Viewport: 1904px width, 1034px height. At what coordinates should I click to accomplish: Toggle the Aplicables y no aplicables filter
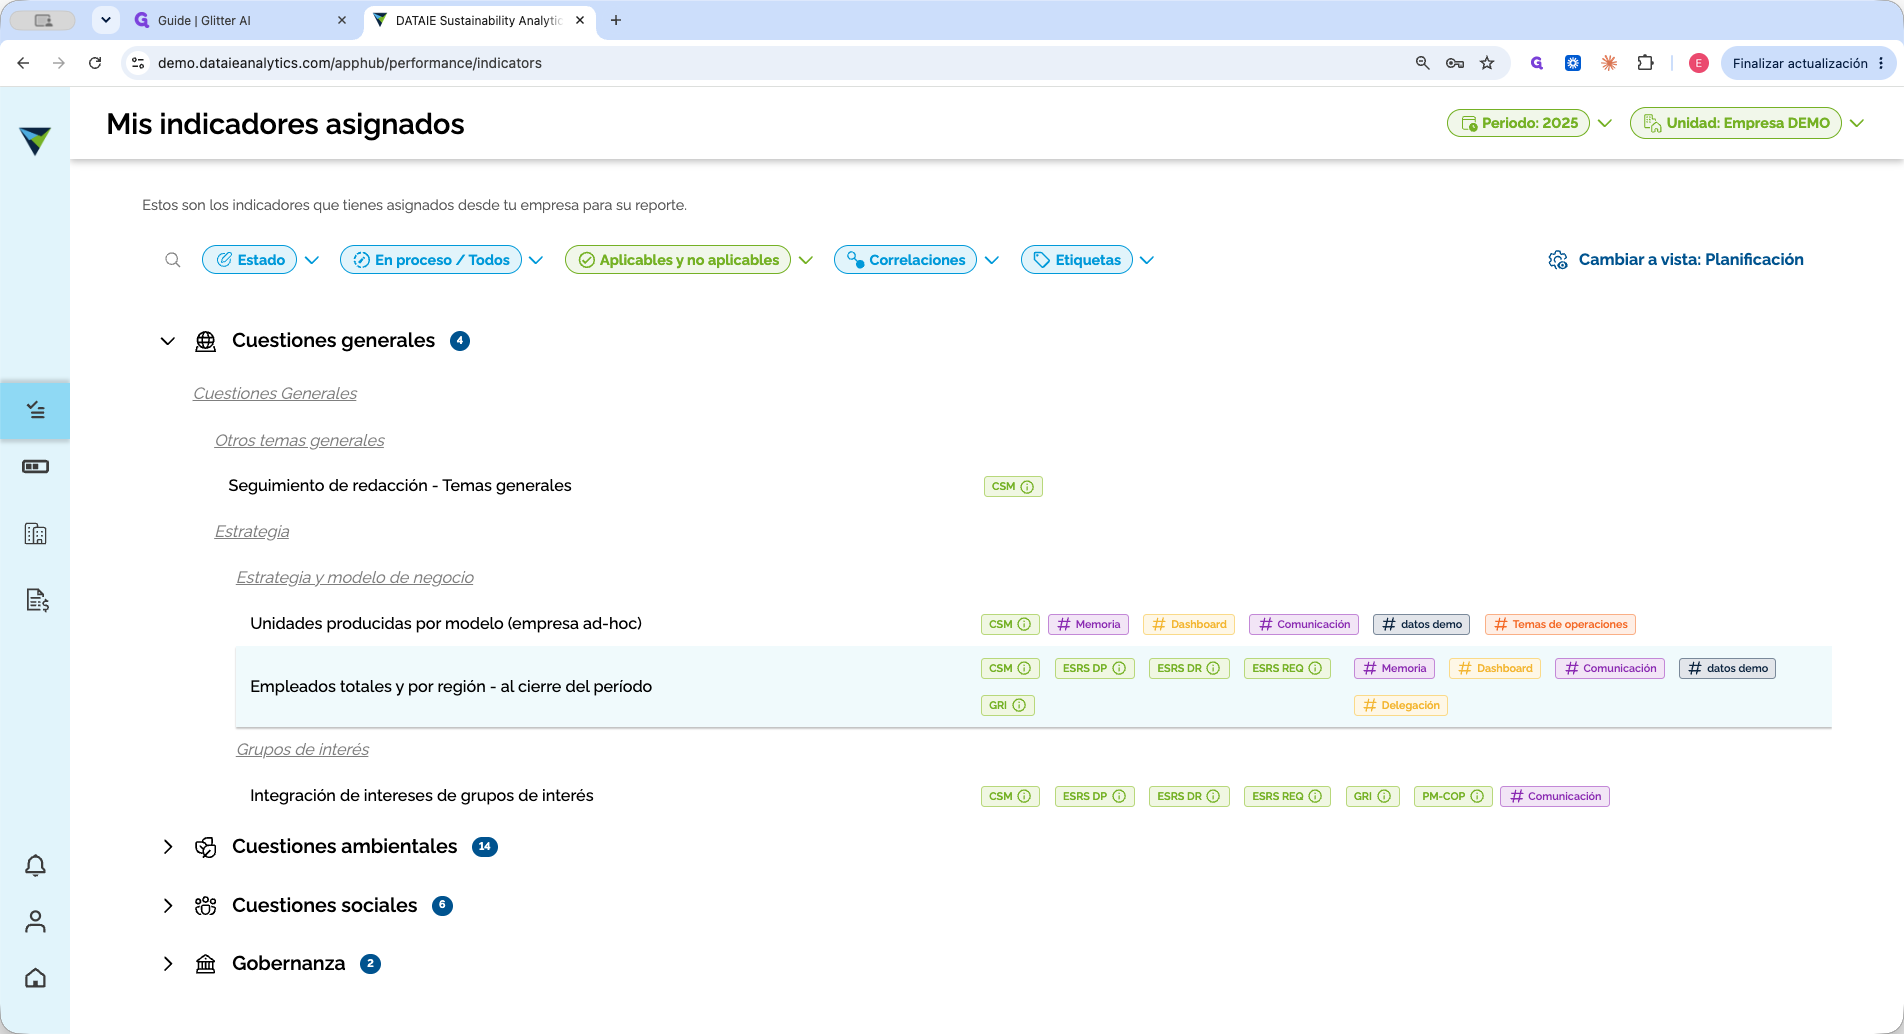(678, 260)
